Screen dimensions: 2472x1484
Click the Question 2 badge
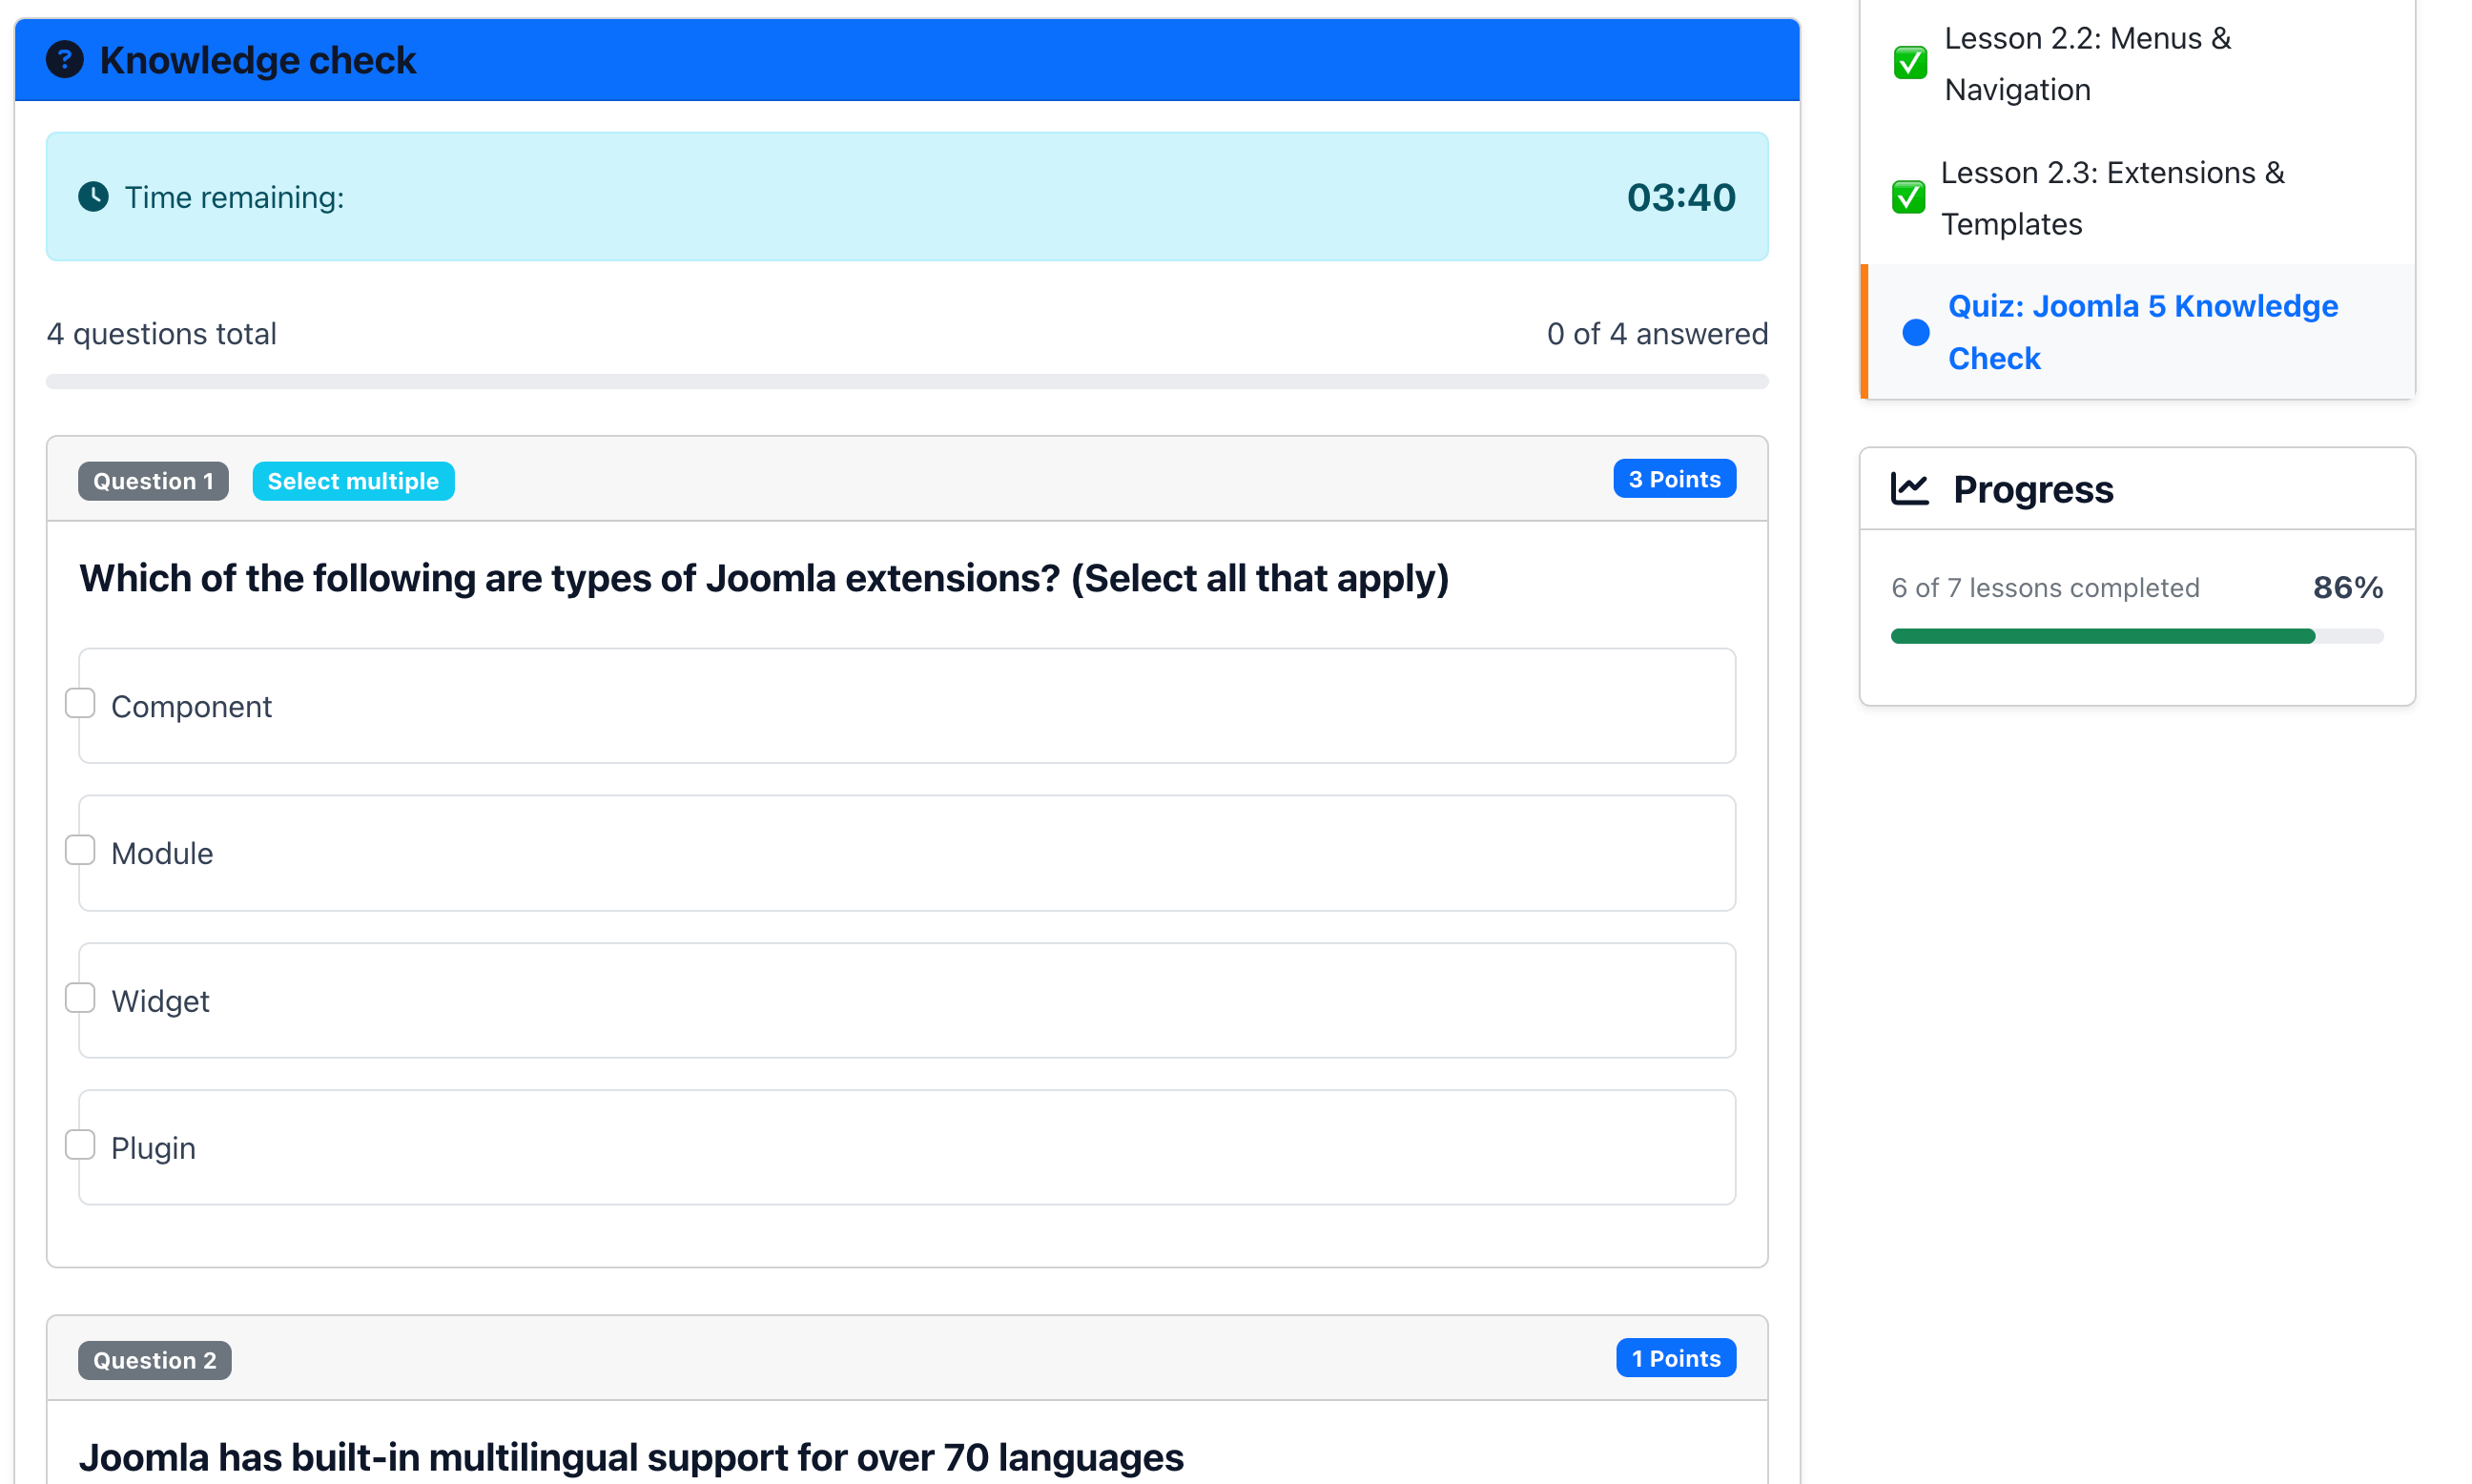pyautogui.click(x=155, y=1360)
